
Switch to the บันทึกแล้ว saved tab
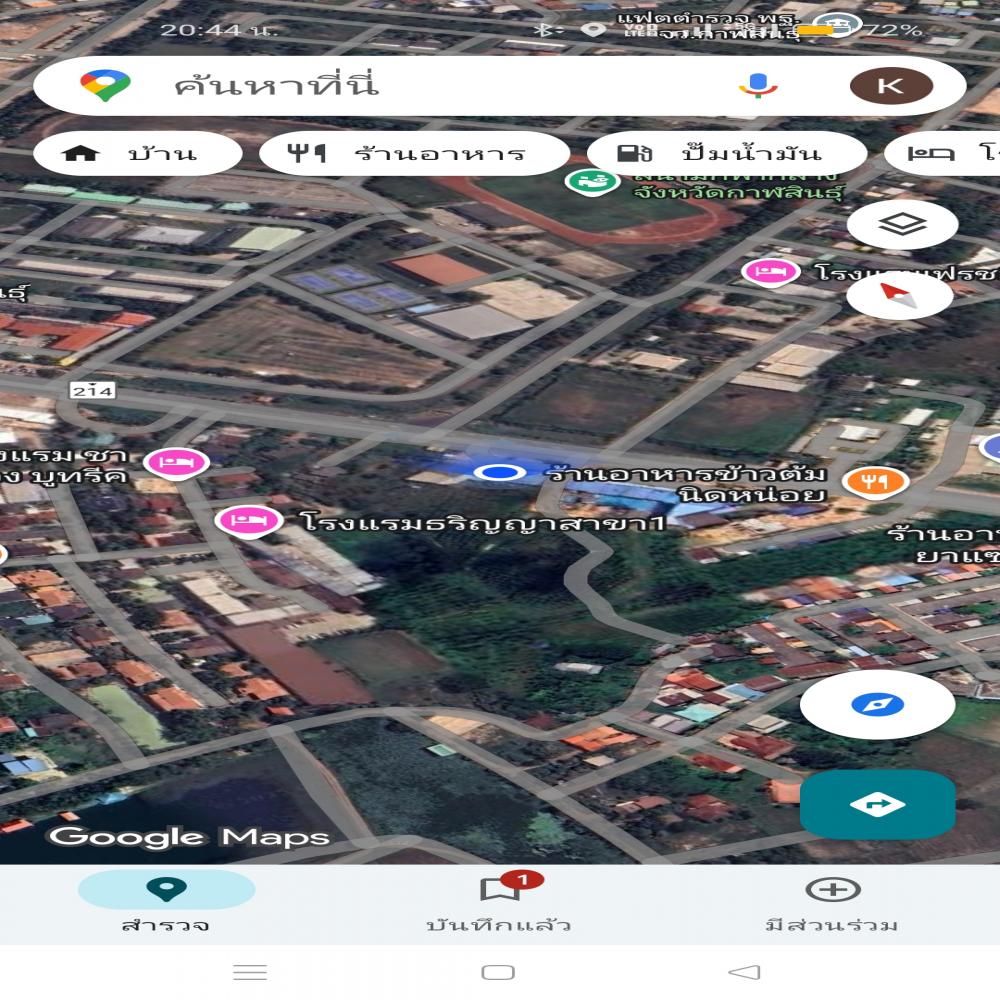(499, 901)
